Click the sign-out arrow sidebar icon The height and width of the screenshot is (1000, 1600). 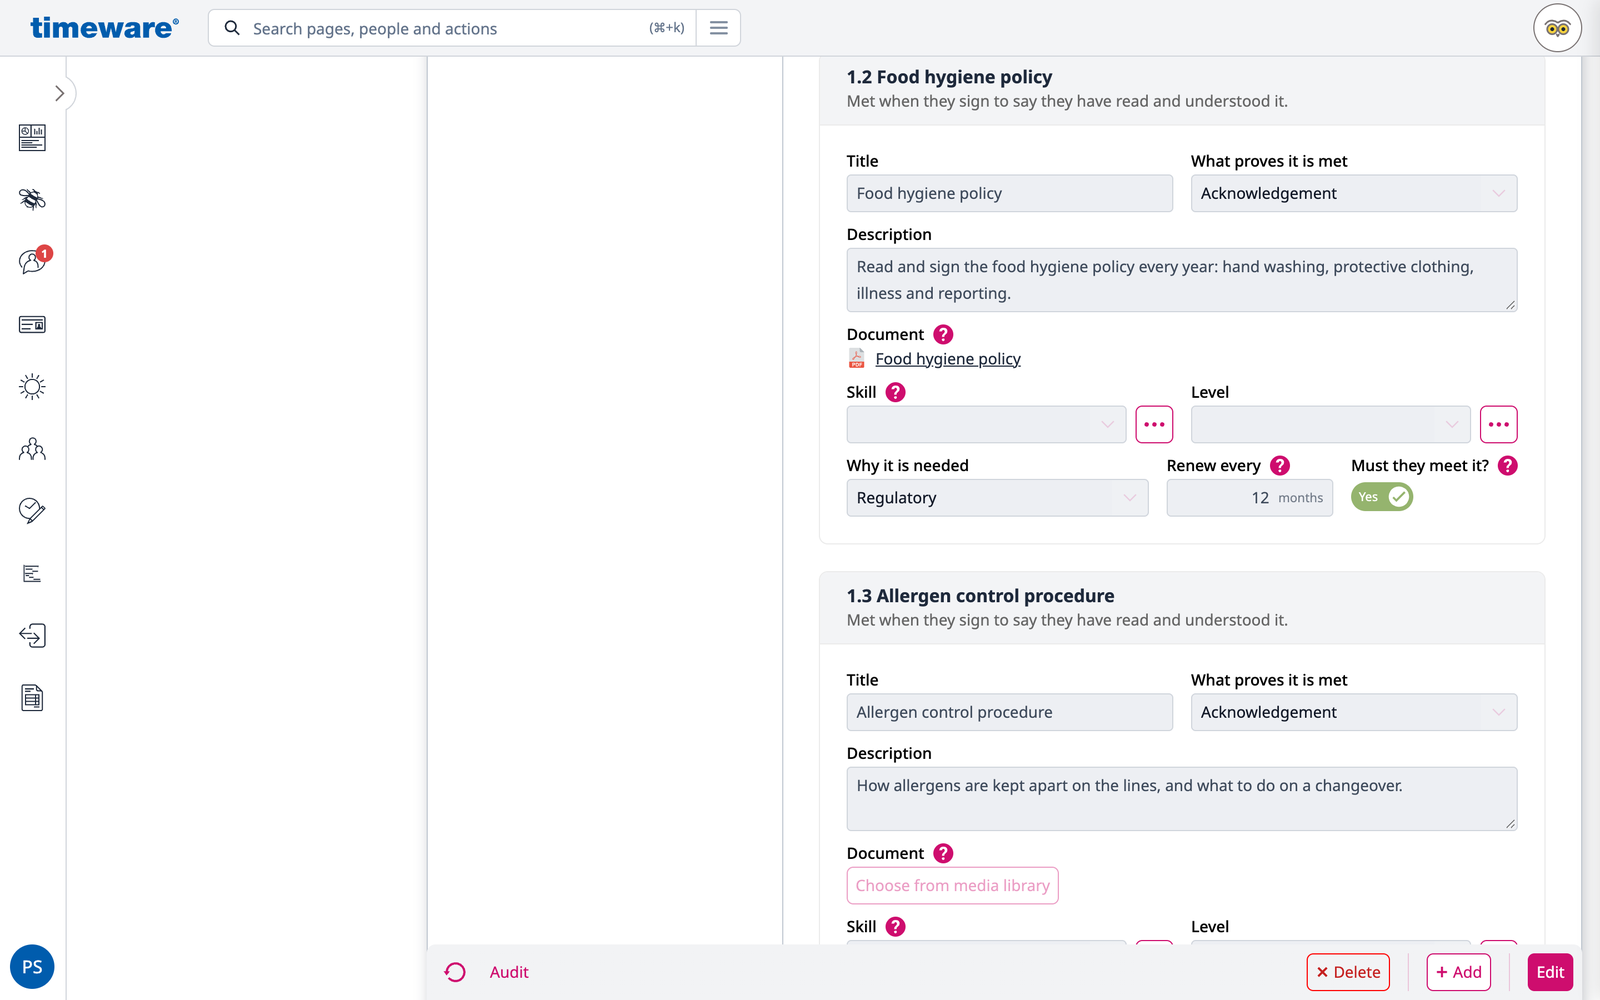[32, 636]
